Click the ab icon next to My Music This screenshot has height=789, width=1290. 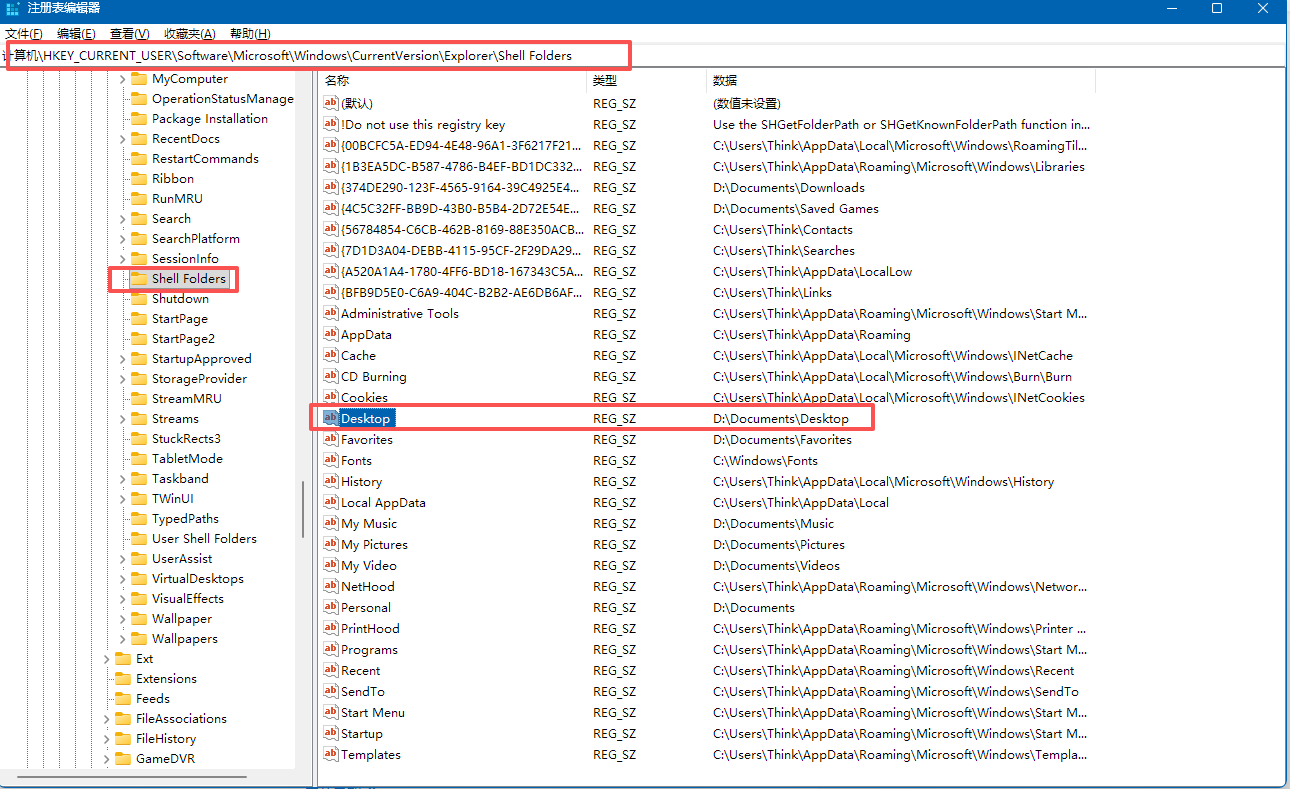[x=331, y=523]
